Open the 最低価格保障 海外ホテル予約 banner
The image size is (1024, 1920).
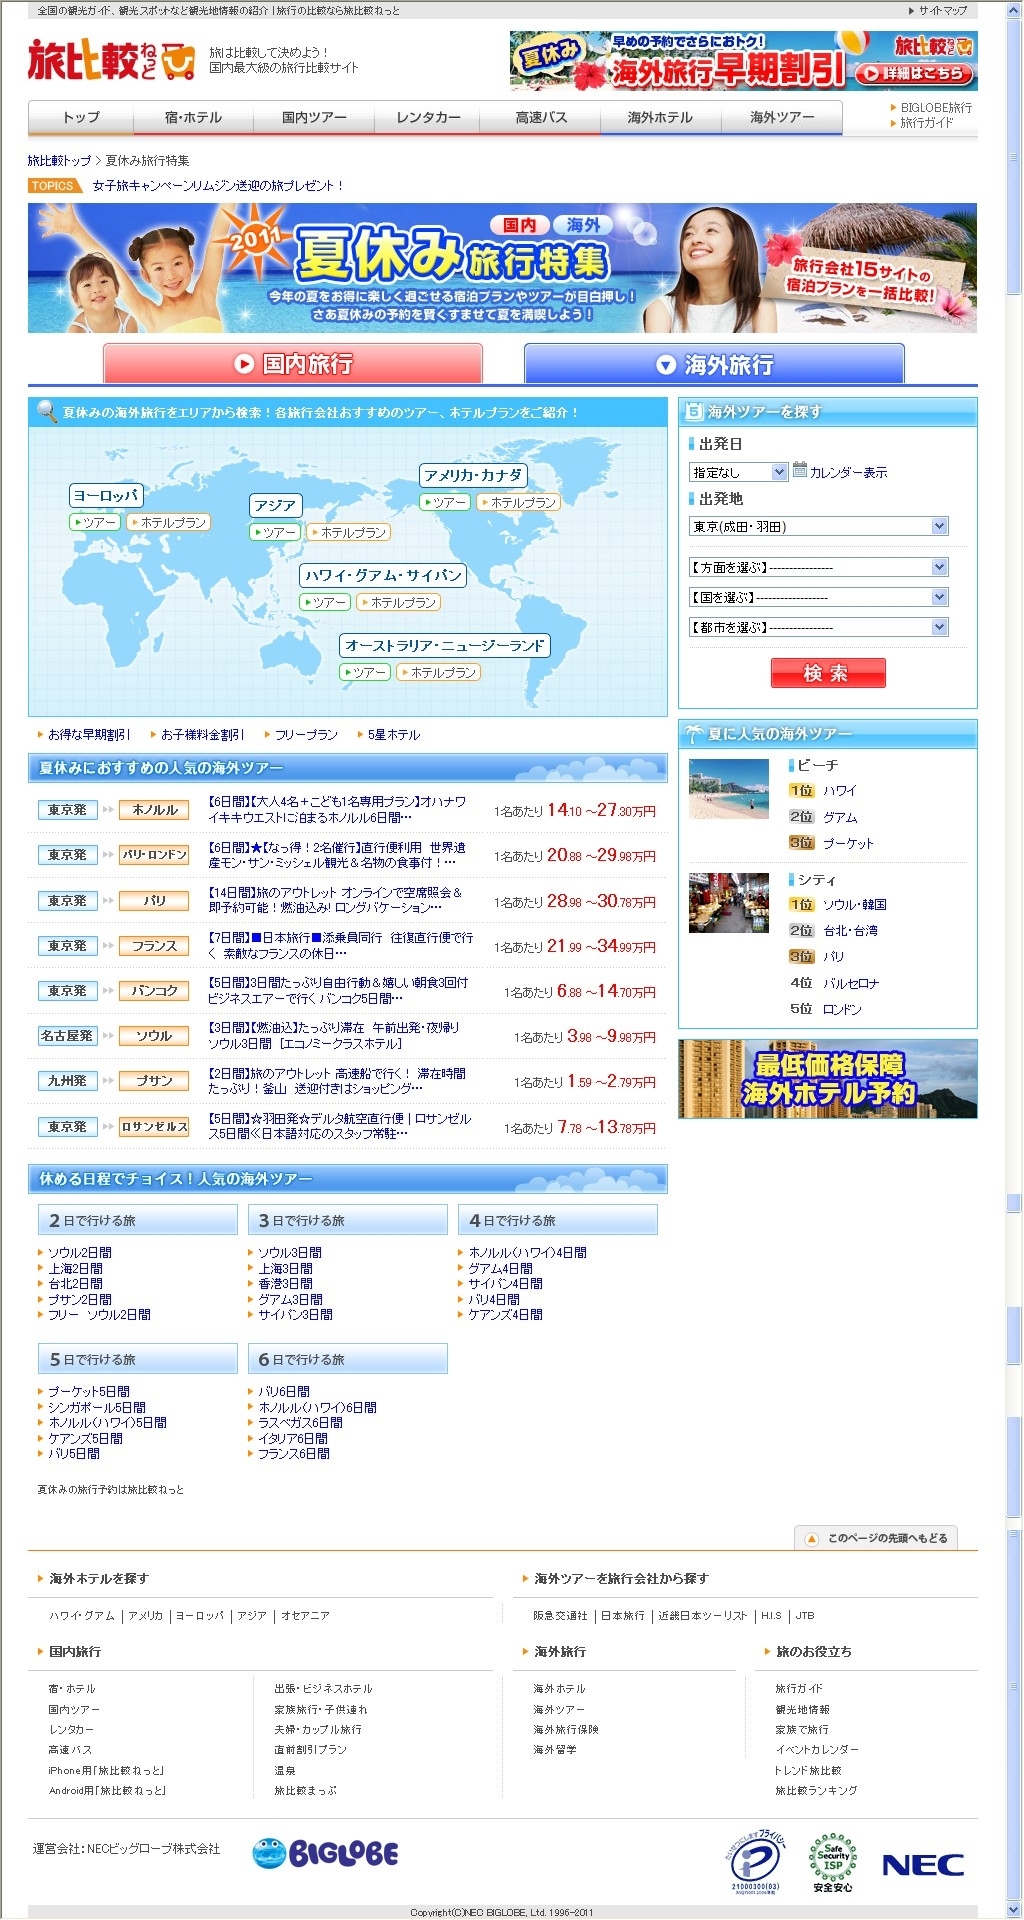[x=828, y=1079]
